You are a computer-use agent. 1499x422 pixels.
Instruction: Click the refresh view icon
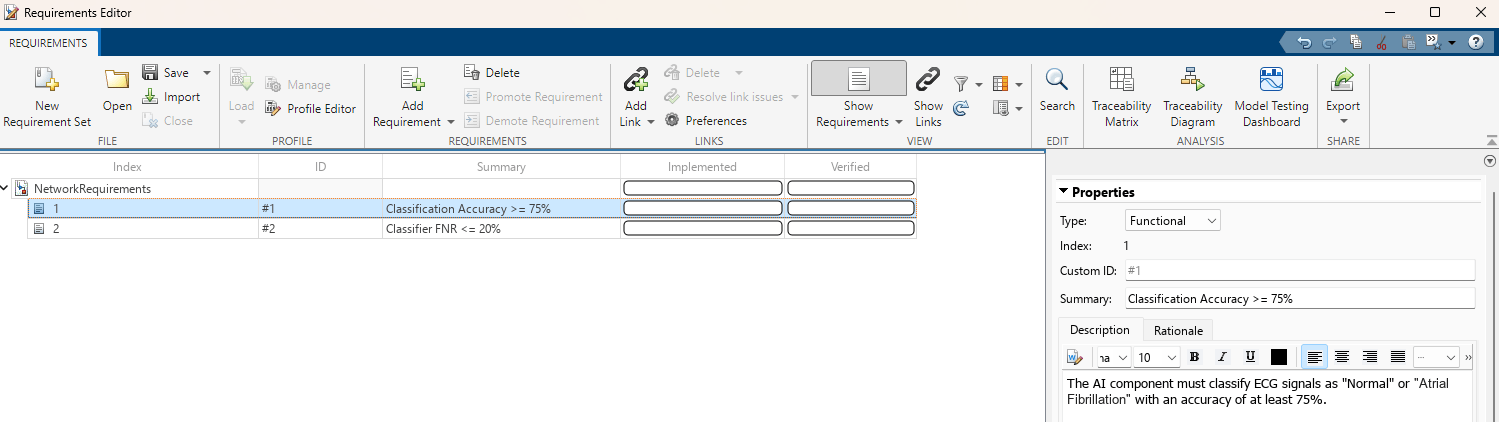[961, 108]
